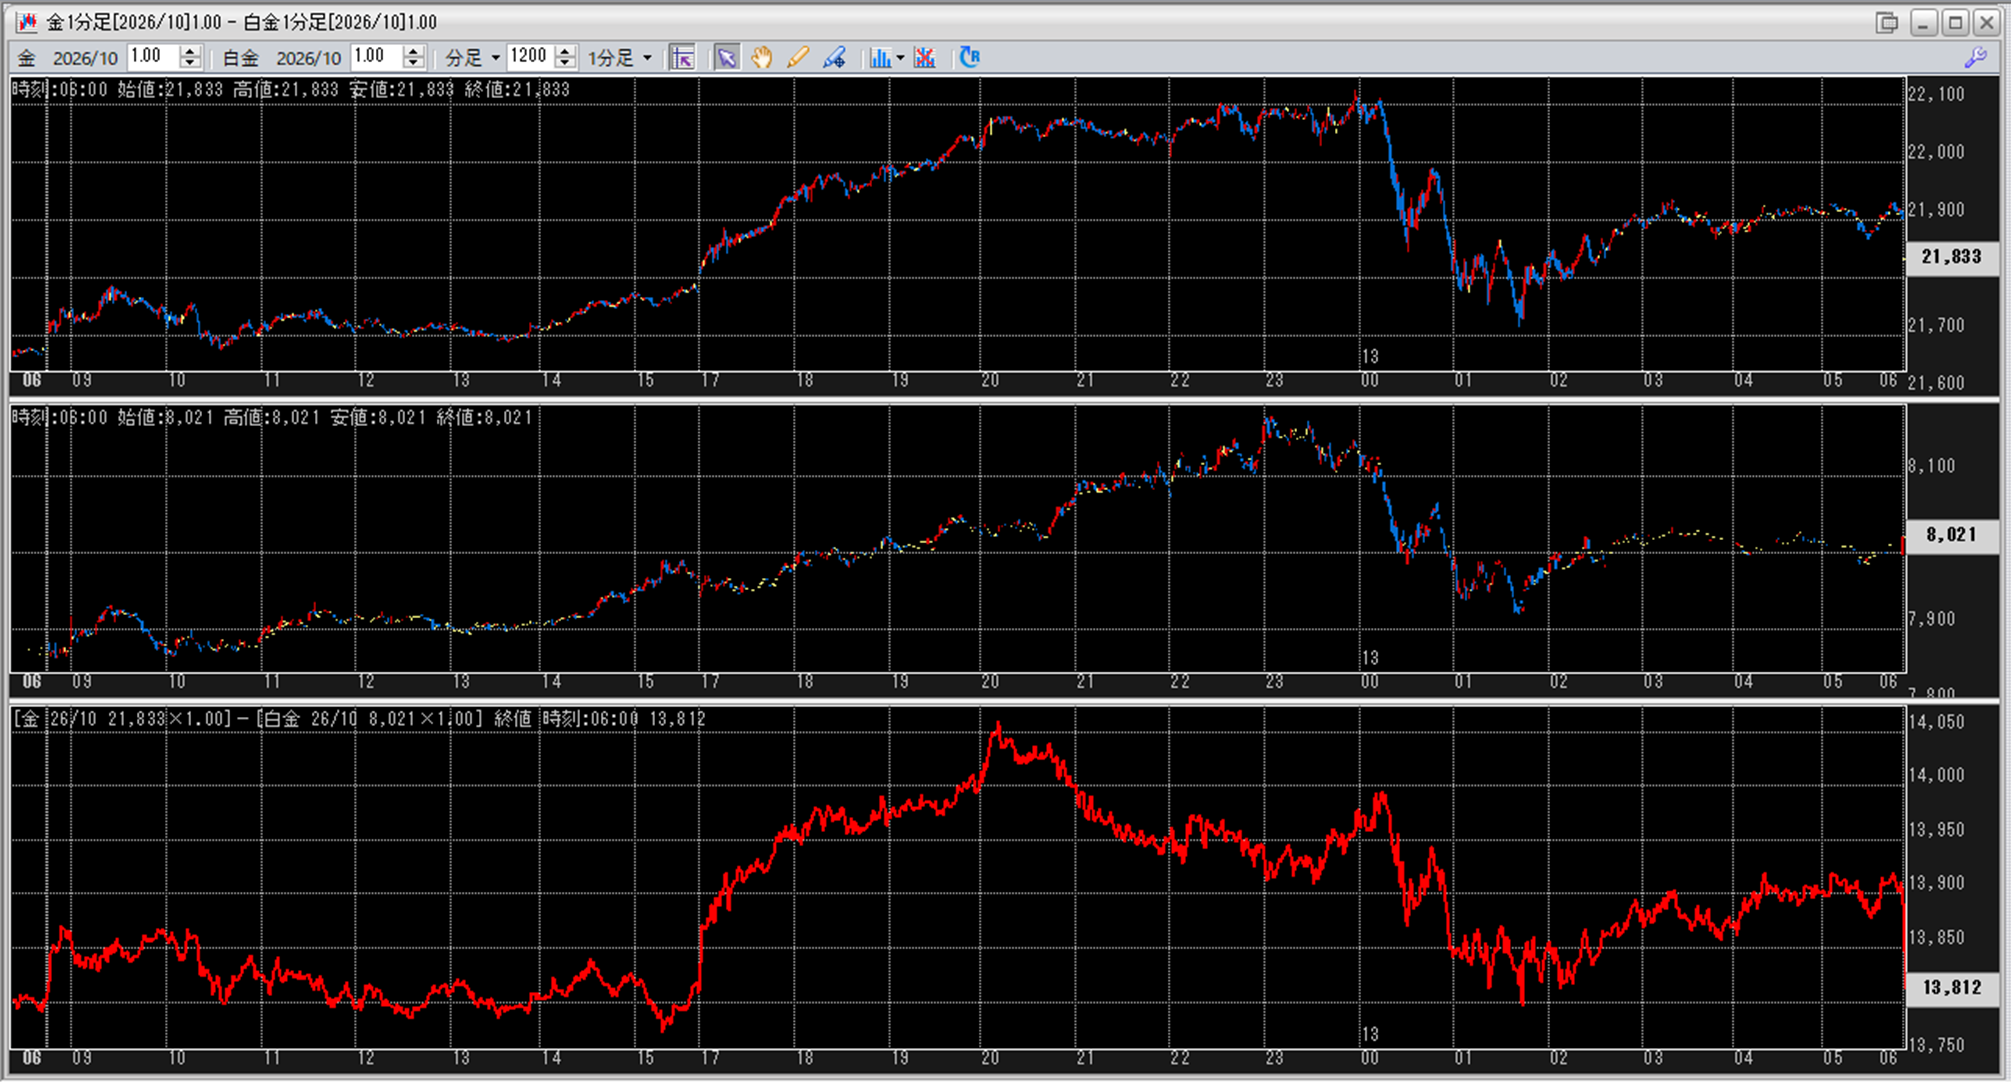Increase the 1200 bar count stepper
Viewport: 2011px width, 1083px height.
click(566, 51)
